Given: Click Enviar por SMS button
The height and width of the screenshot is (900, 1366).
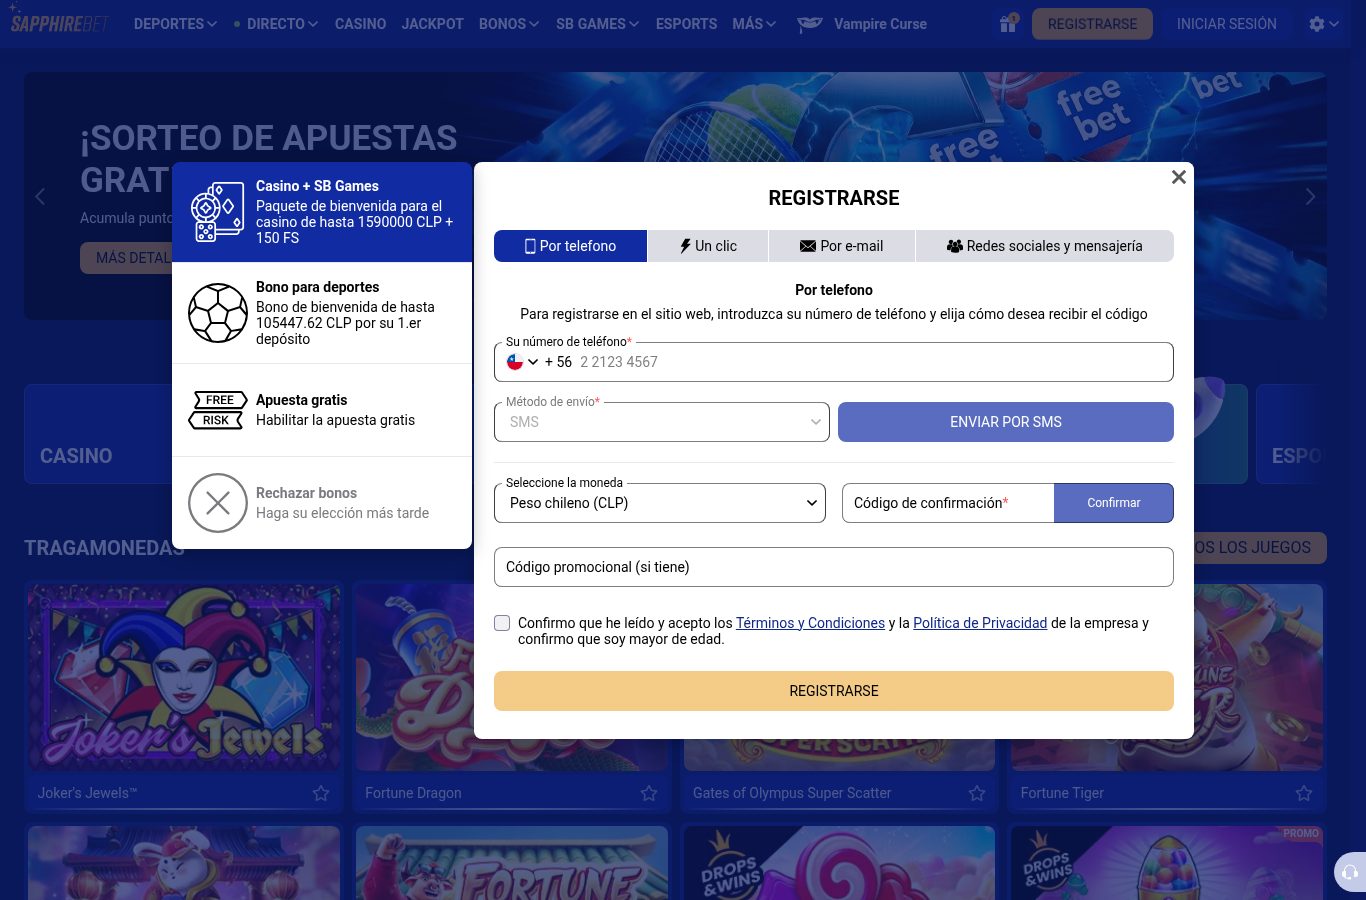Looking at the screenshot, I should [x=1006, y=422].
